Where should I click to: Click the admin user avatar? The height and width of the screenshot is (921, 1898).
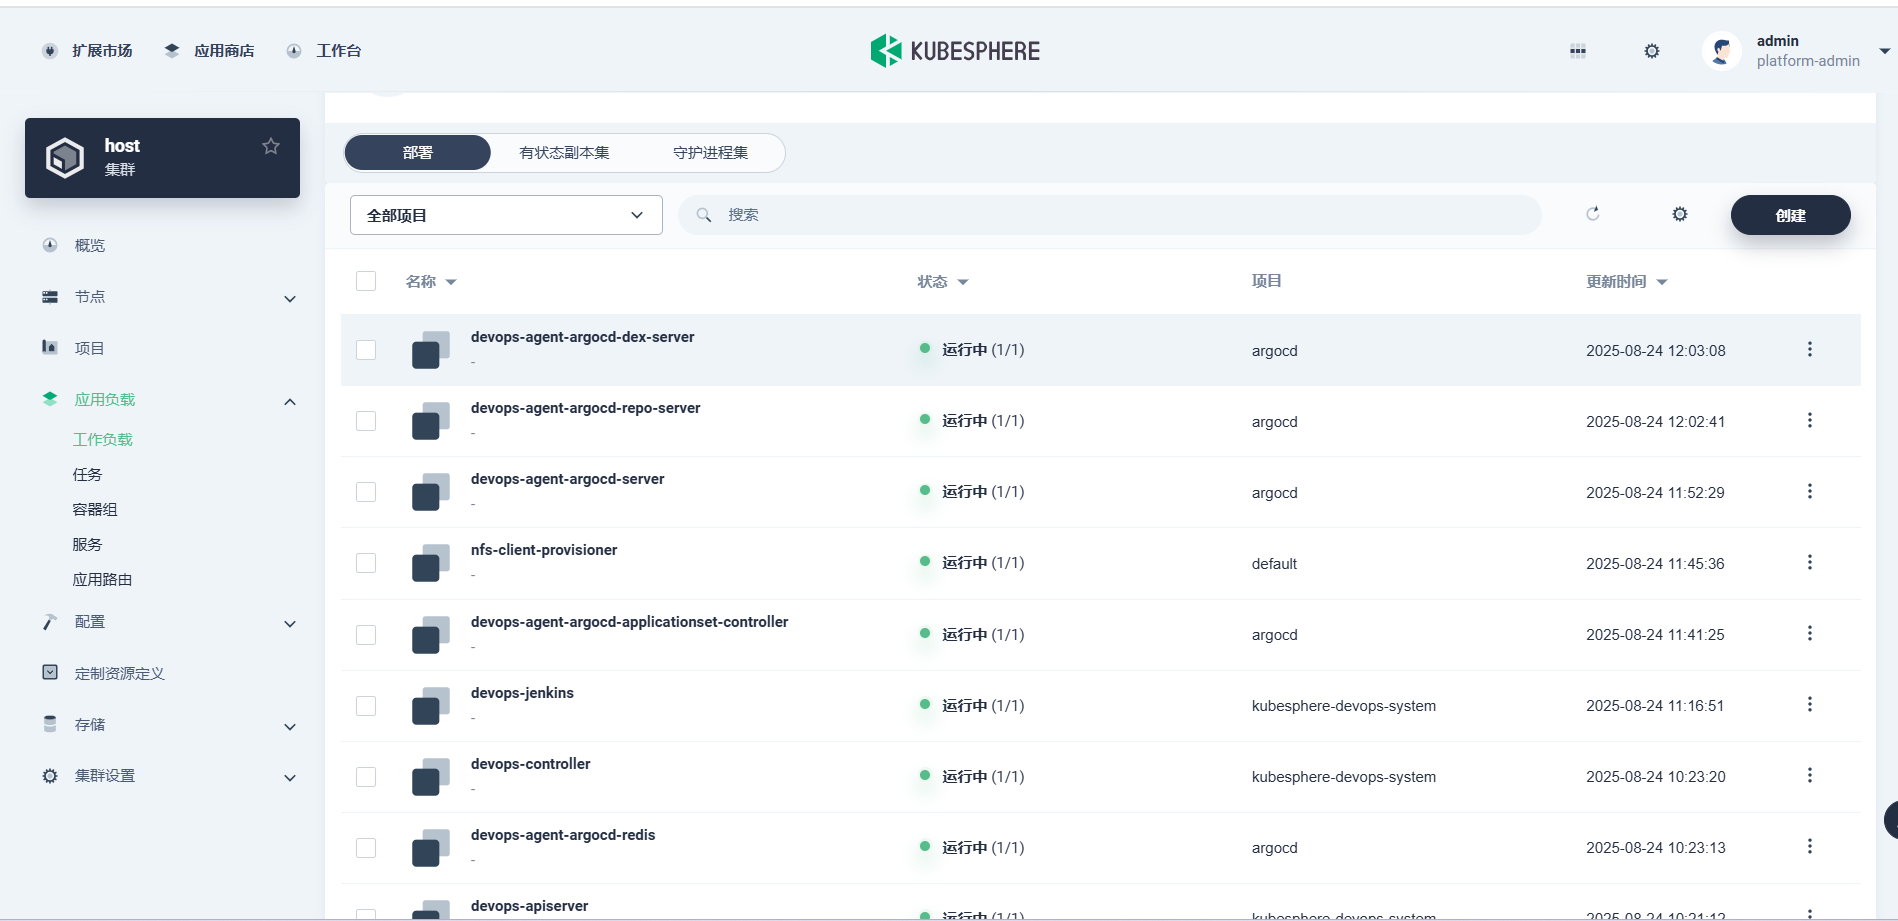(1722, 51)
